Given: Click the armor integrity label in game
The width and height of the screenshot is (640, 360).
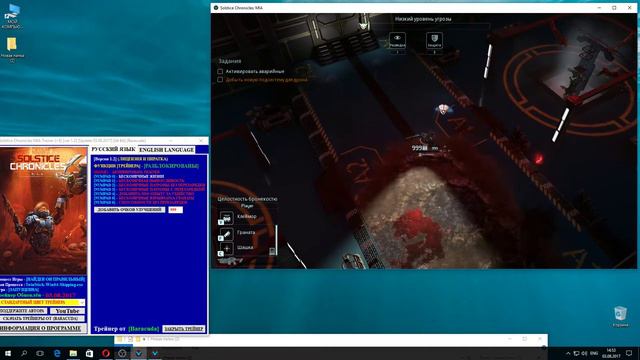Looking at the screenshot, I should pyautogui.click(x=247, y=199).
